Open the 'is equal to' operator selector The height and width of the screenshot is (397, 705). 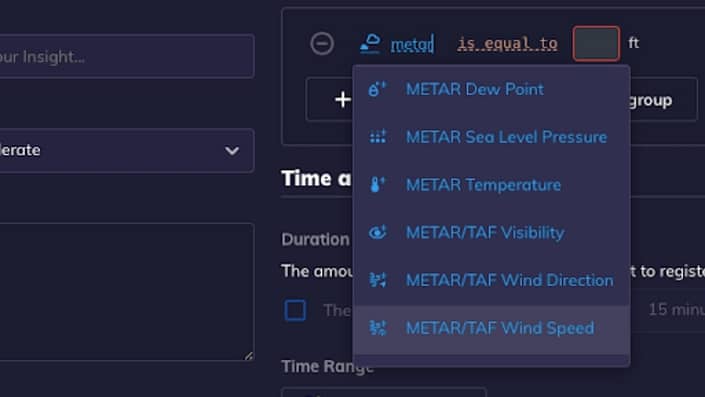(507, 44)
